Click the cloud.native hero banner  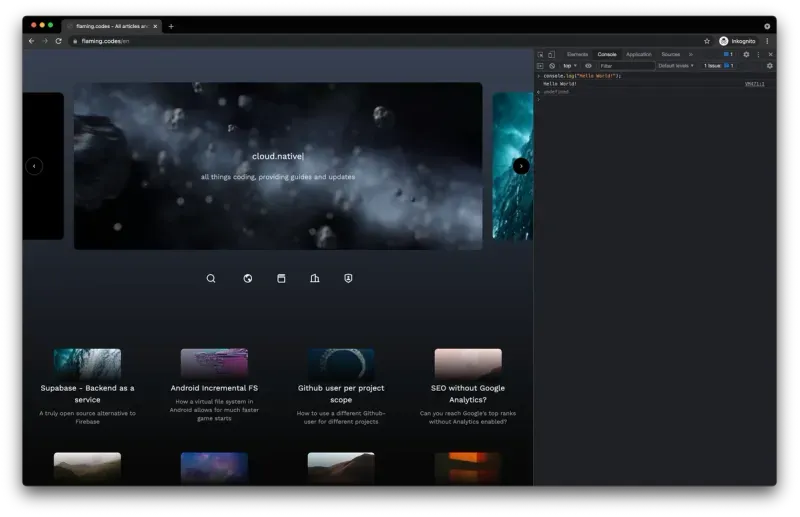click(x=278, y=166)
